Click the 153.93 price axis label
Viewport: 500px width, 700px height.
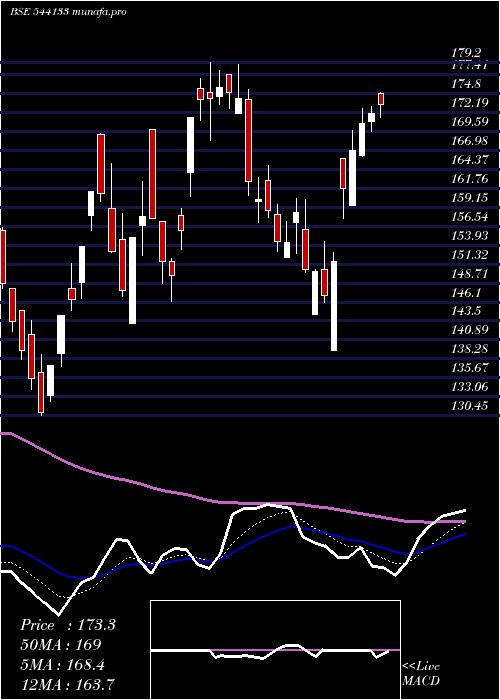click(469, 235)
